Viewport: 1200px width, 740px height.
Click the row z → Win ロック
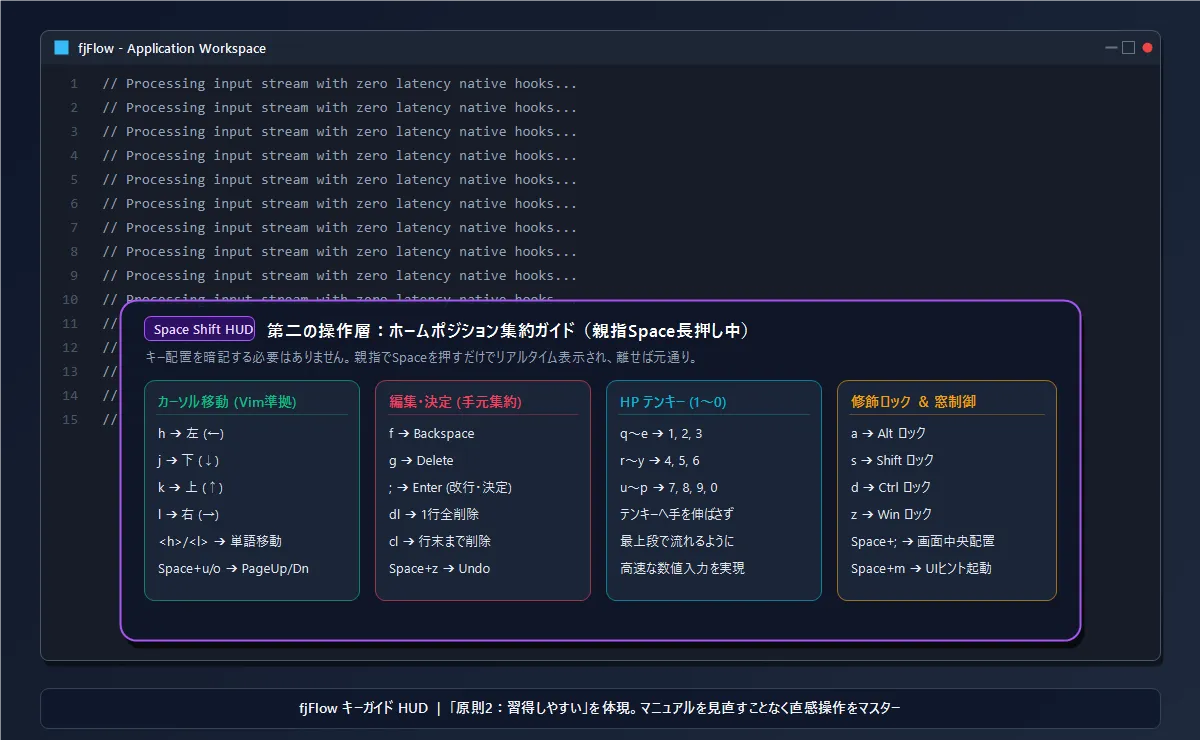[x=891, y=515]
